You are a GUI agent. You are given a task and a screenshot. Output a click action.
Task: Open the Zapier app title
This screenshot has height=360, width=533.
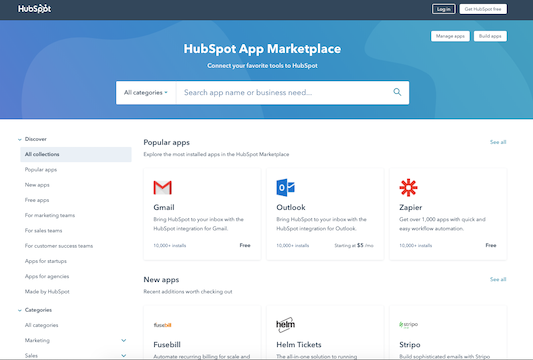(411, 207)
